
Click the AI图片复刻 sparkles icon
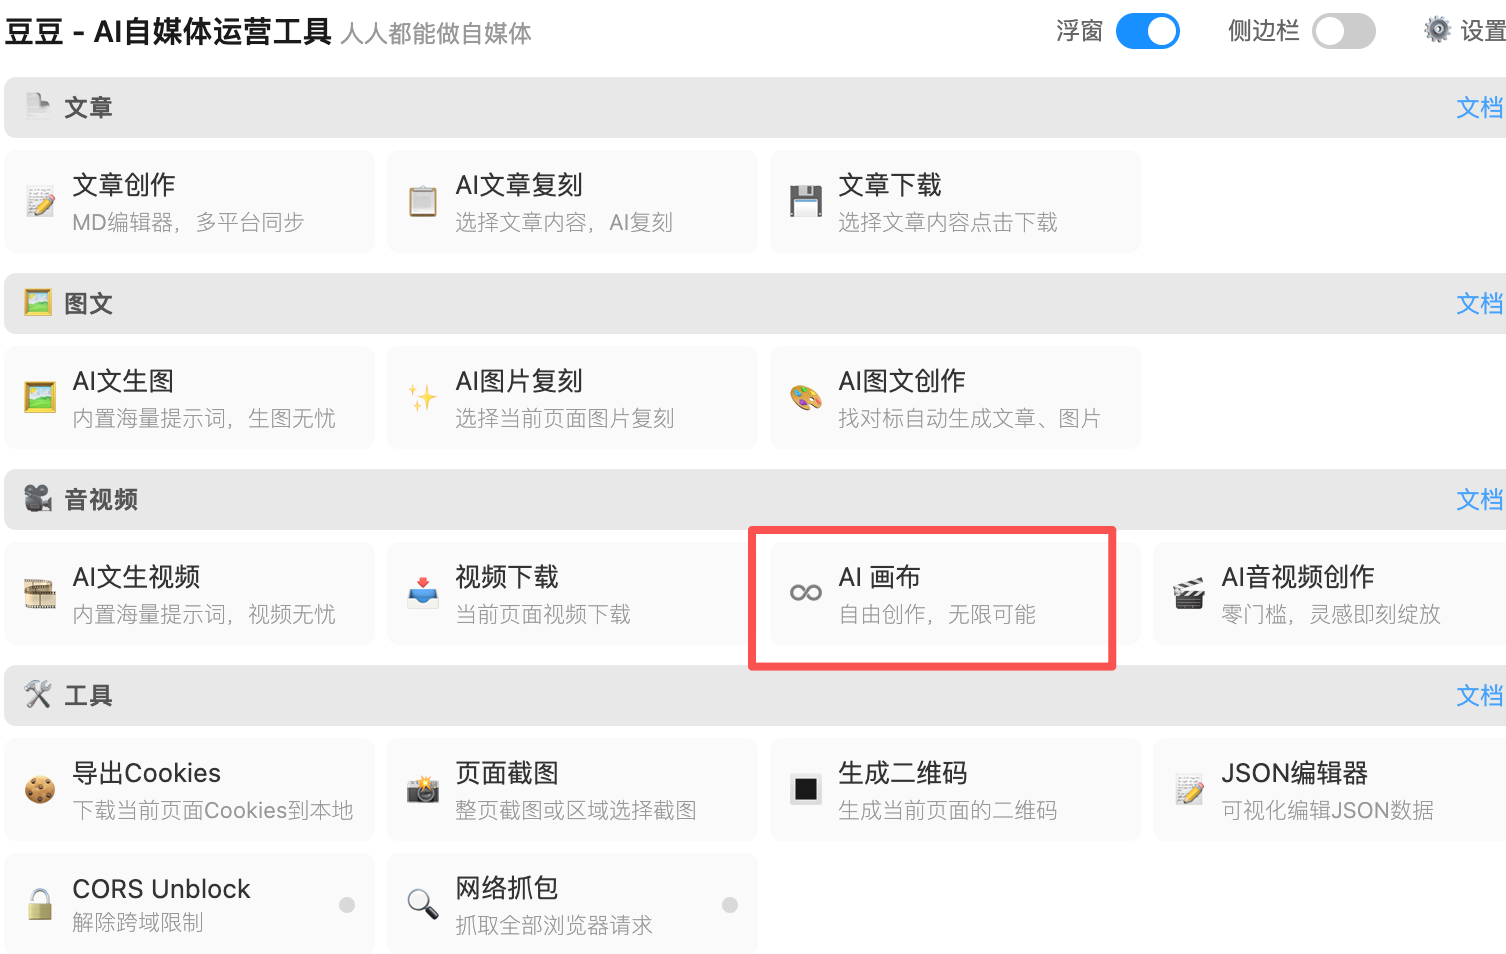[423, 398]
